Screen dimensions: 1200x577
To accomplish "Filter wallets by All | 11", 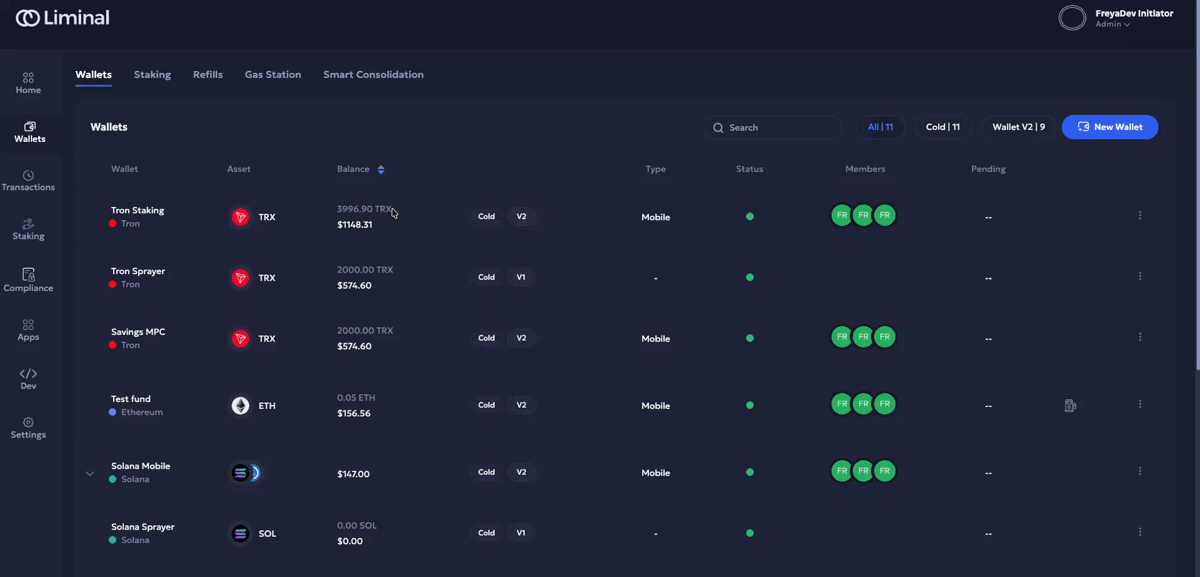I will 880,128.
